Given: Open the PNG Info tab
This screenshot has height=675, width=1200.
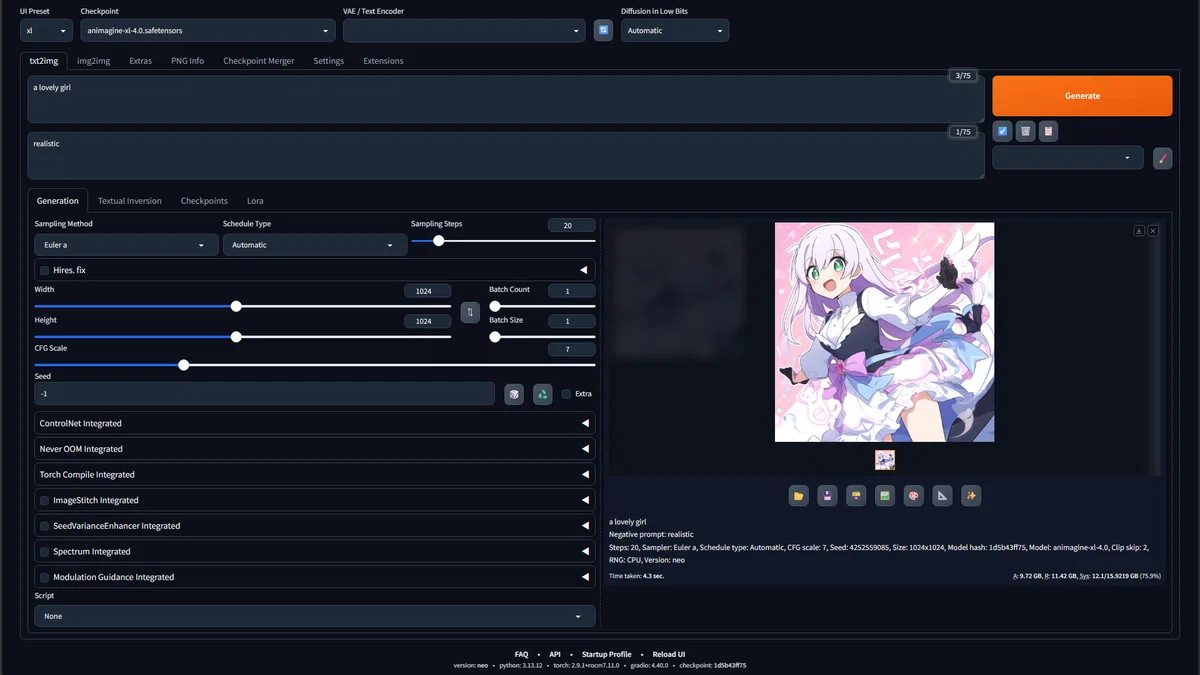Looking at the screenshot, I should pyautogui.click(x=187, y=61).
